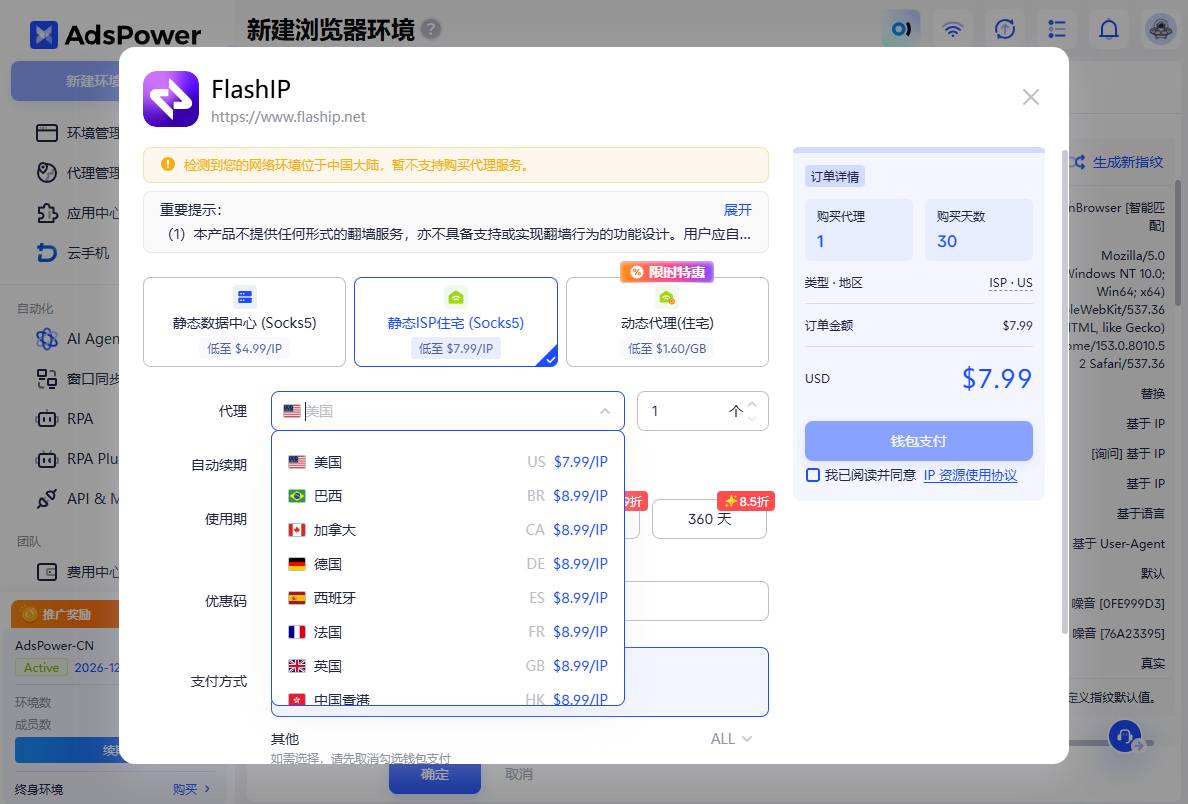The width and height of the screenshot is (1188, 804).
Task: Select 静态数据中心 (Socks5) proxy type
Action: [x=244, y=322]
